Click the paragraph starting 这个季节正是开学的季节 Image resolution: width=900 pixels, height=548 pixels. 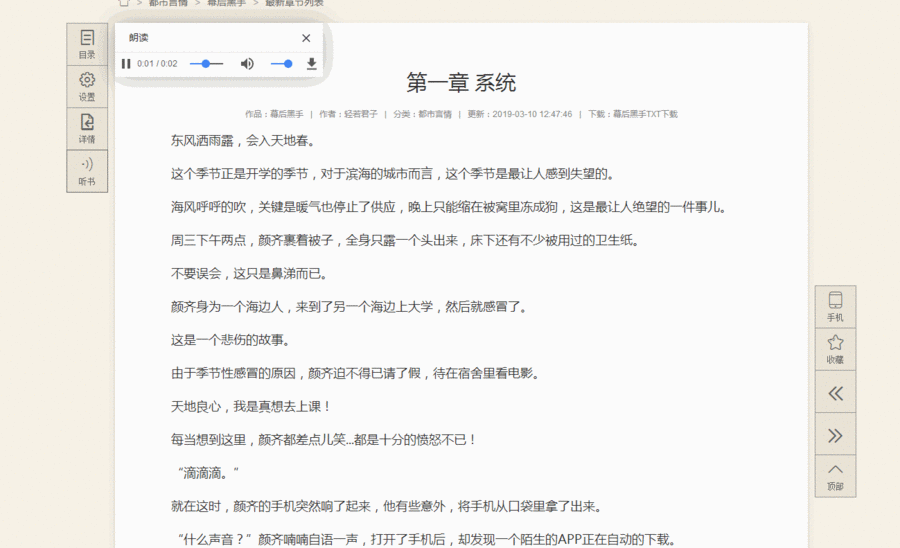click(x=393, y=174)
